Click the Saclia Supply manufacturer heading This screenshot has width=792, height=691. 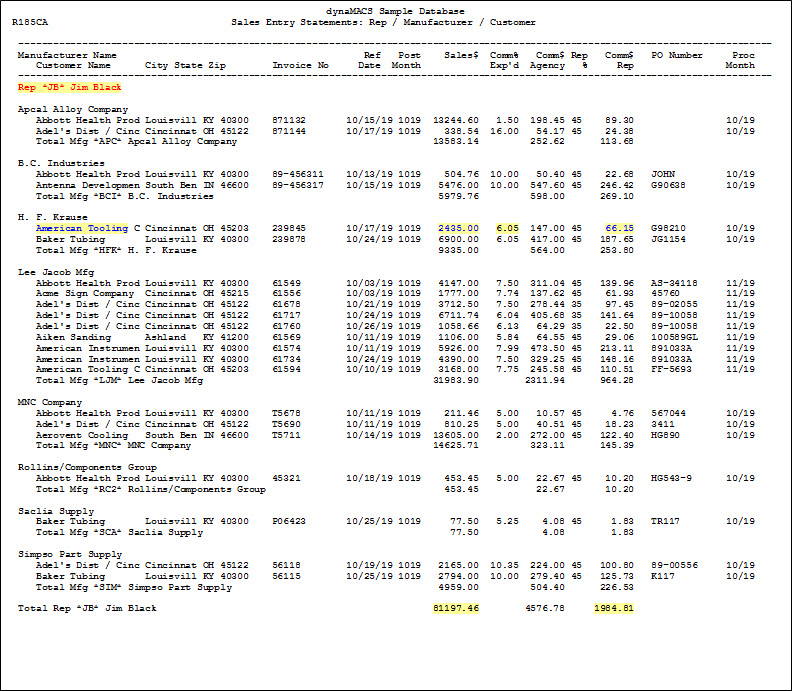56,511
